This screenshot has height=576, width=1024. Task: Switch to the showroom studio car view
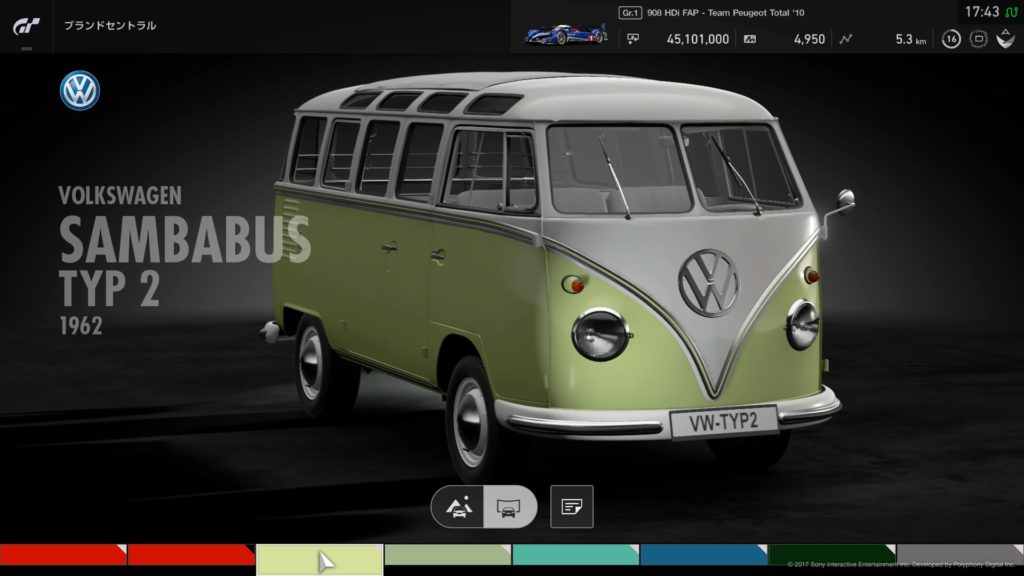(x=509, y=507)
